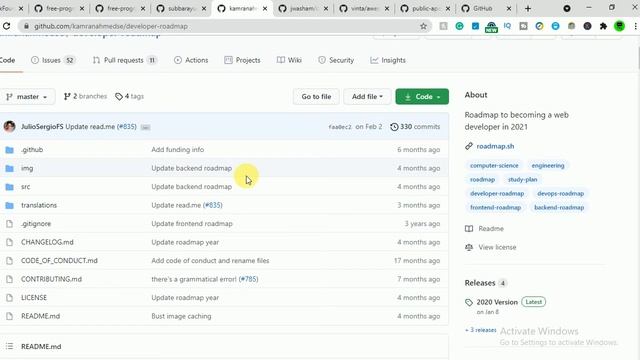The height and width of the screenshot is (360, 640).
Task: Switch to Pull requests tab
Action: pos(124,60)
